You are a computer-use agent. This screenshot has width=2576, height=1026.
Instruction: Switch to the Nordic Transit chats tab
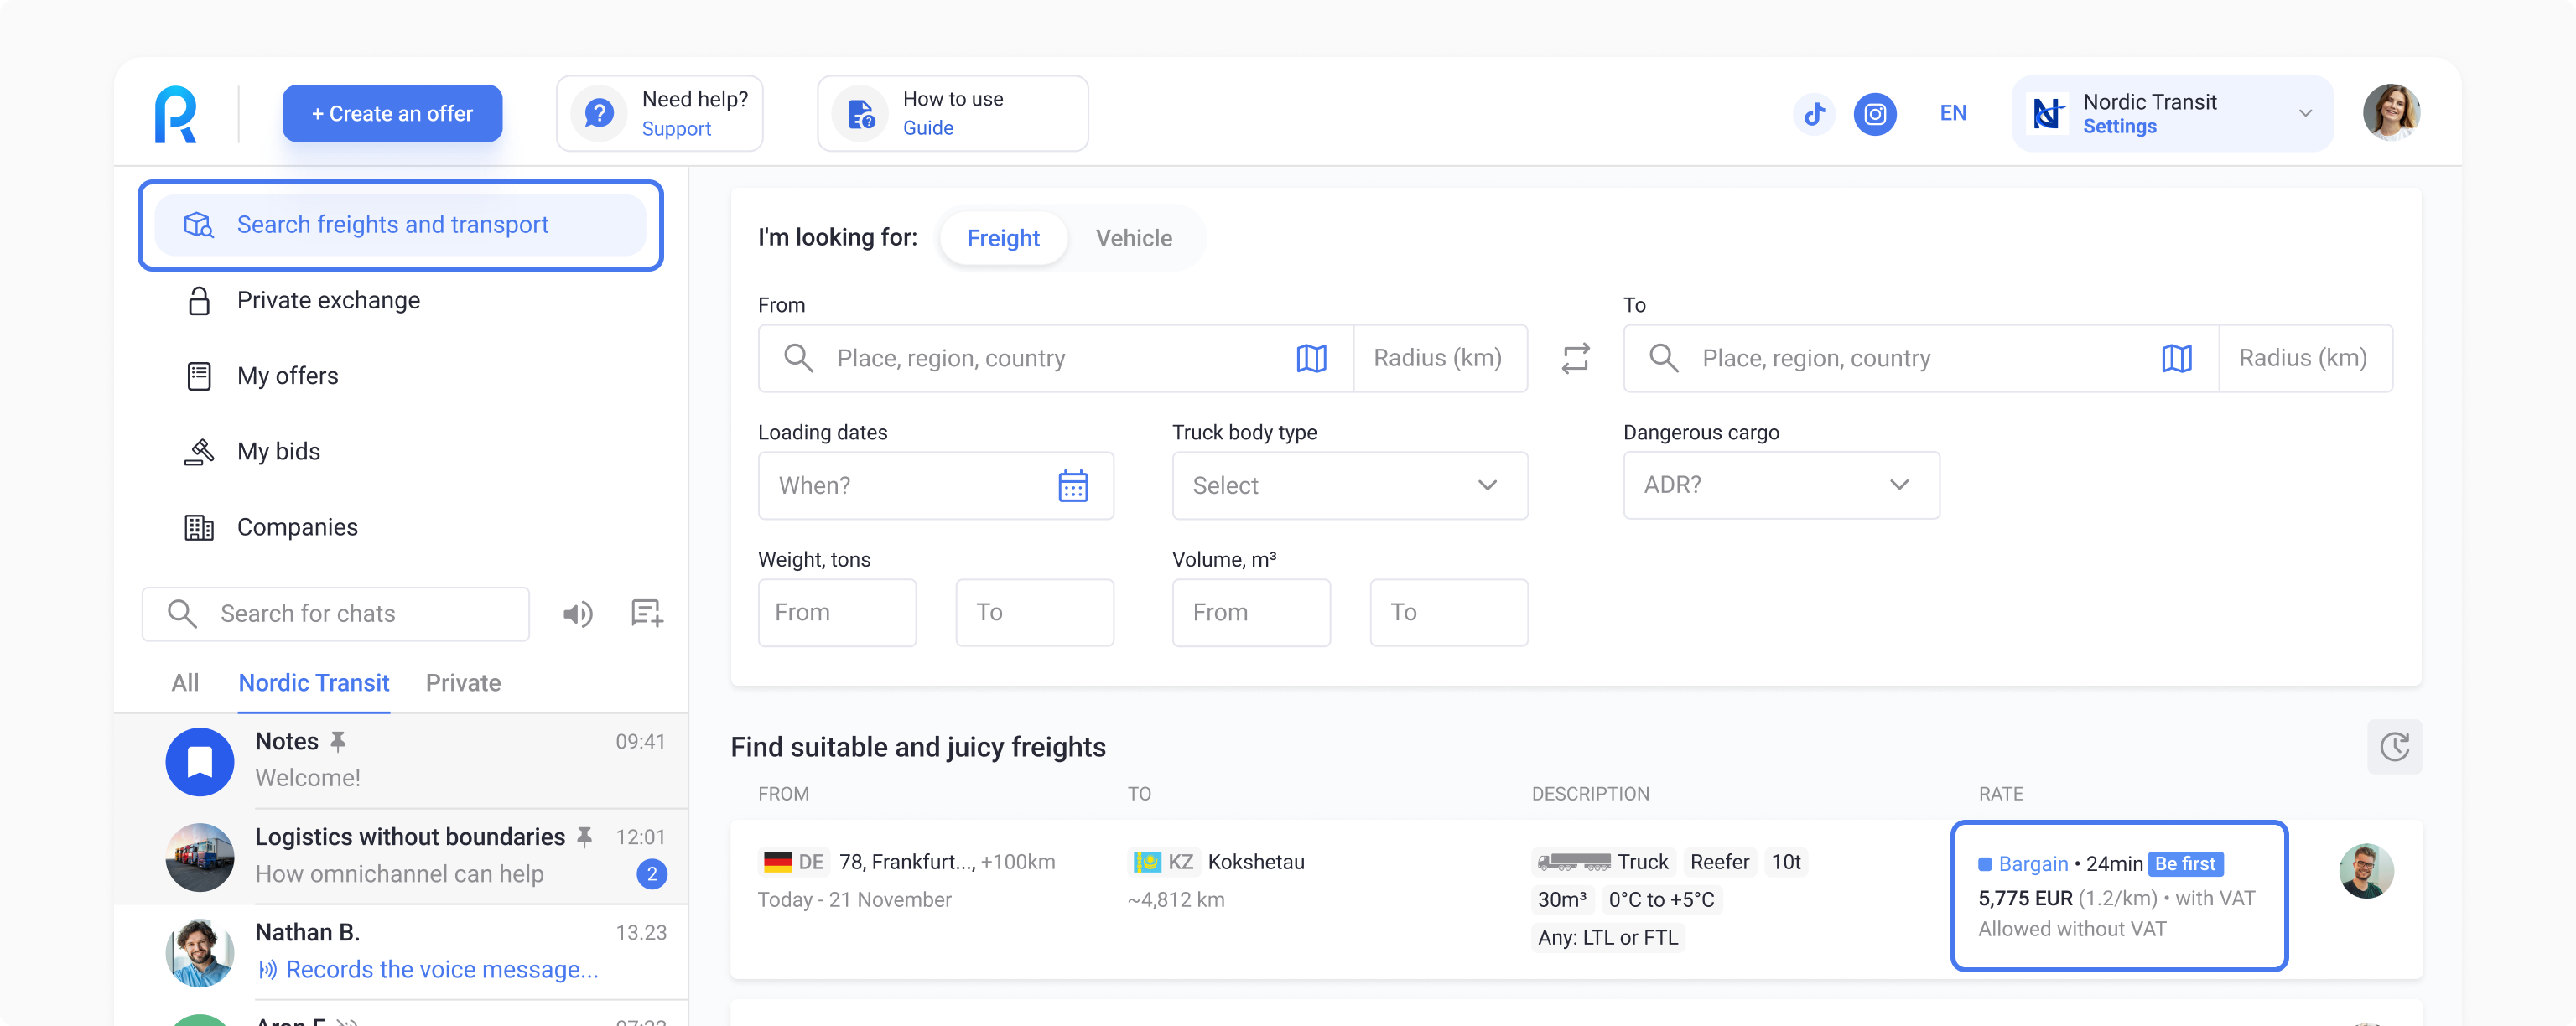[313, 683]
